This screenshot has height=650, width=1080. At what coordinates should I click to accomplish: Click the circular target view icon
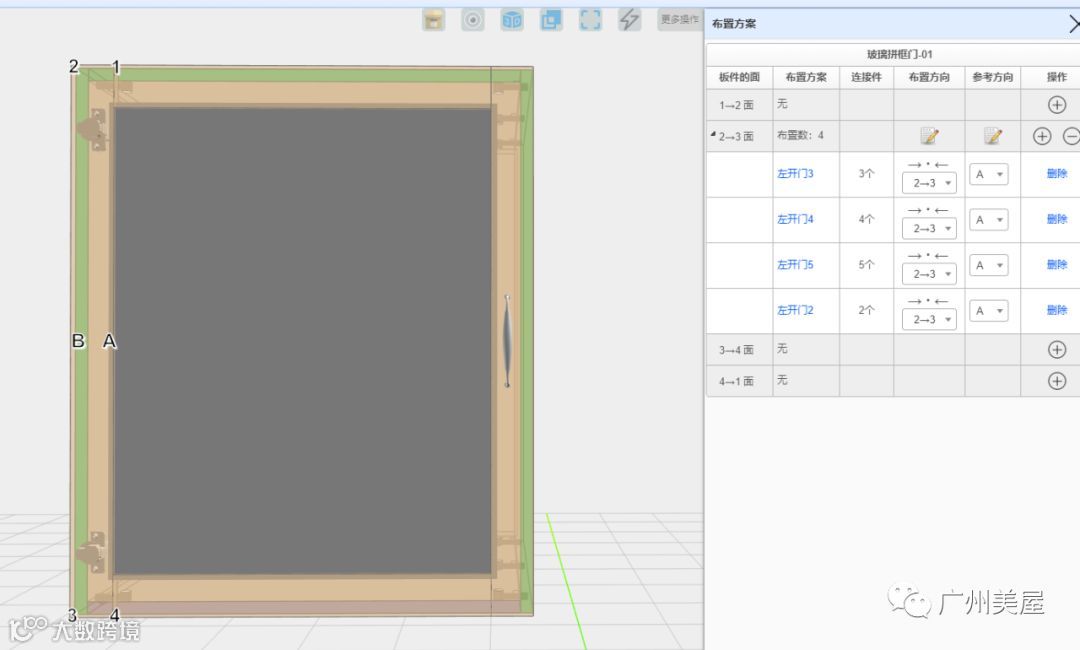click(x=472, y=20)
